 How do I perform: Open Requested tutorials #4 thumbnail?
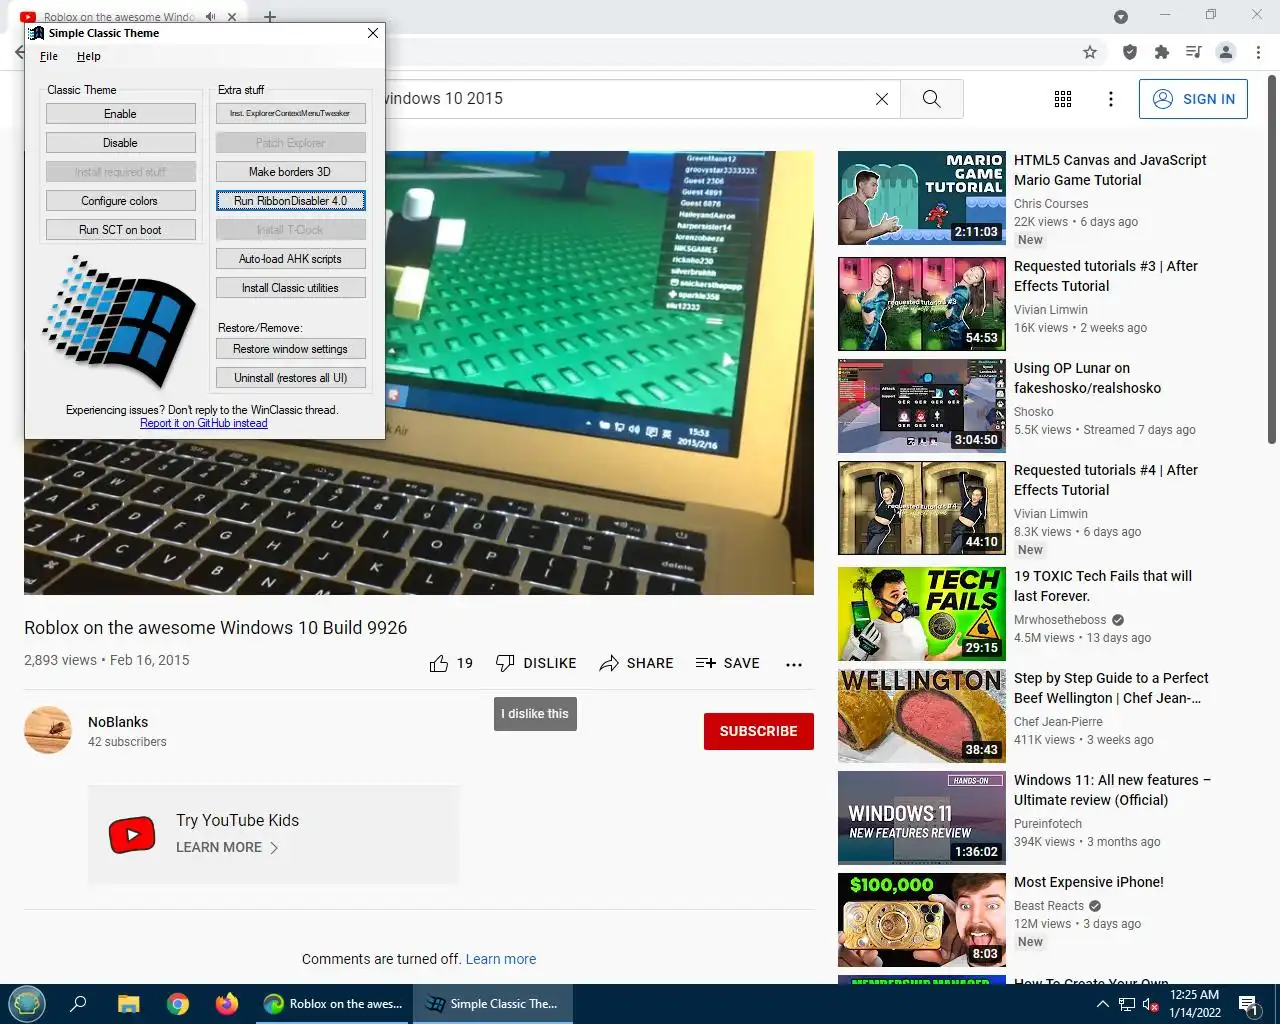(922, 508)
